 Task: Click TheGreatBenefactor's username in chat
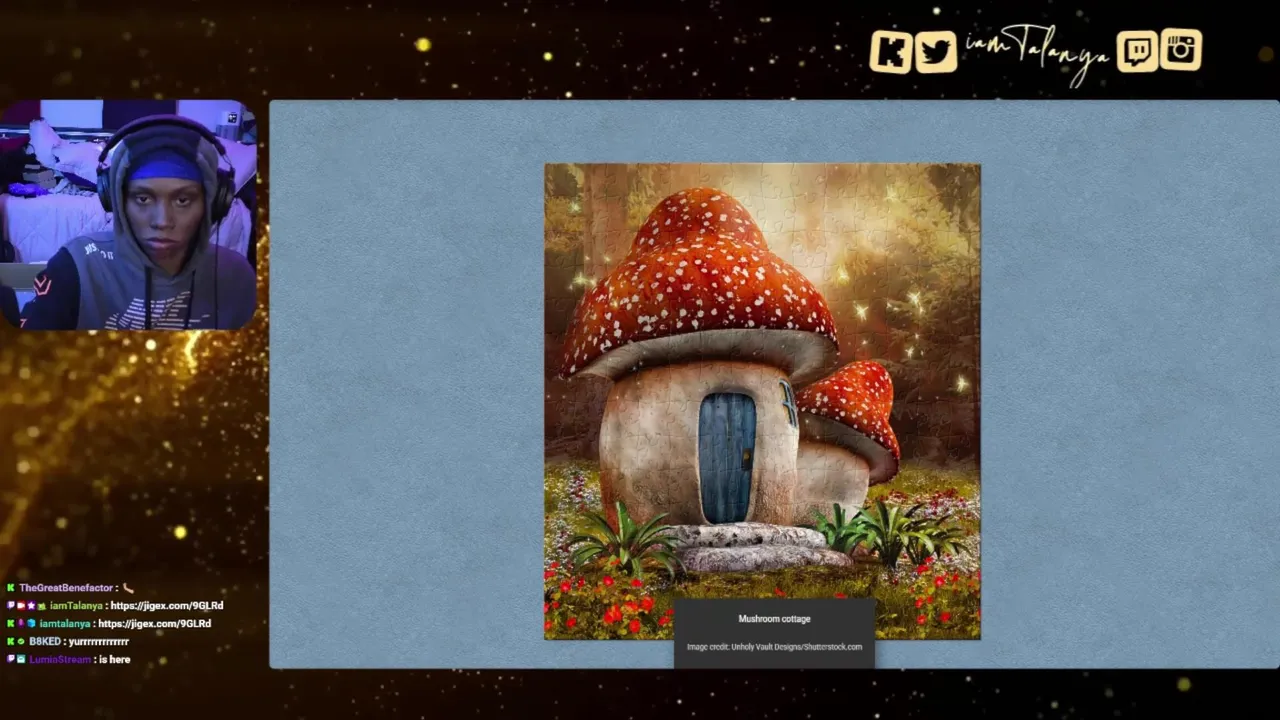coord(65,588)
